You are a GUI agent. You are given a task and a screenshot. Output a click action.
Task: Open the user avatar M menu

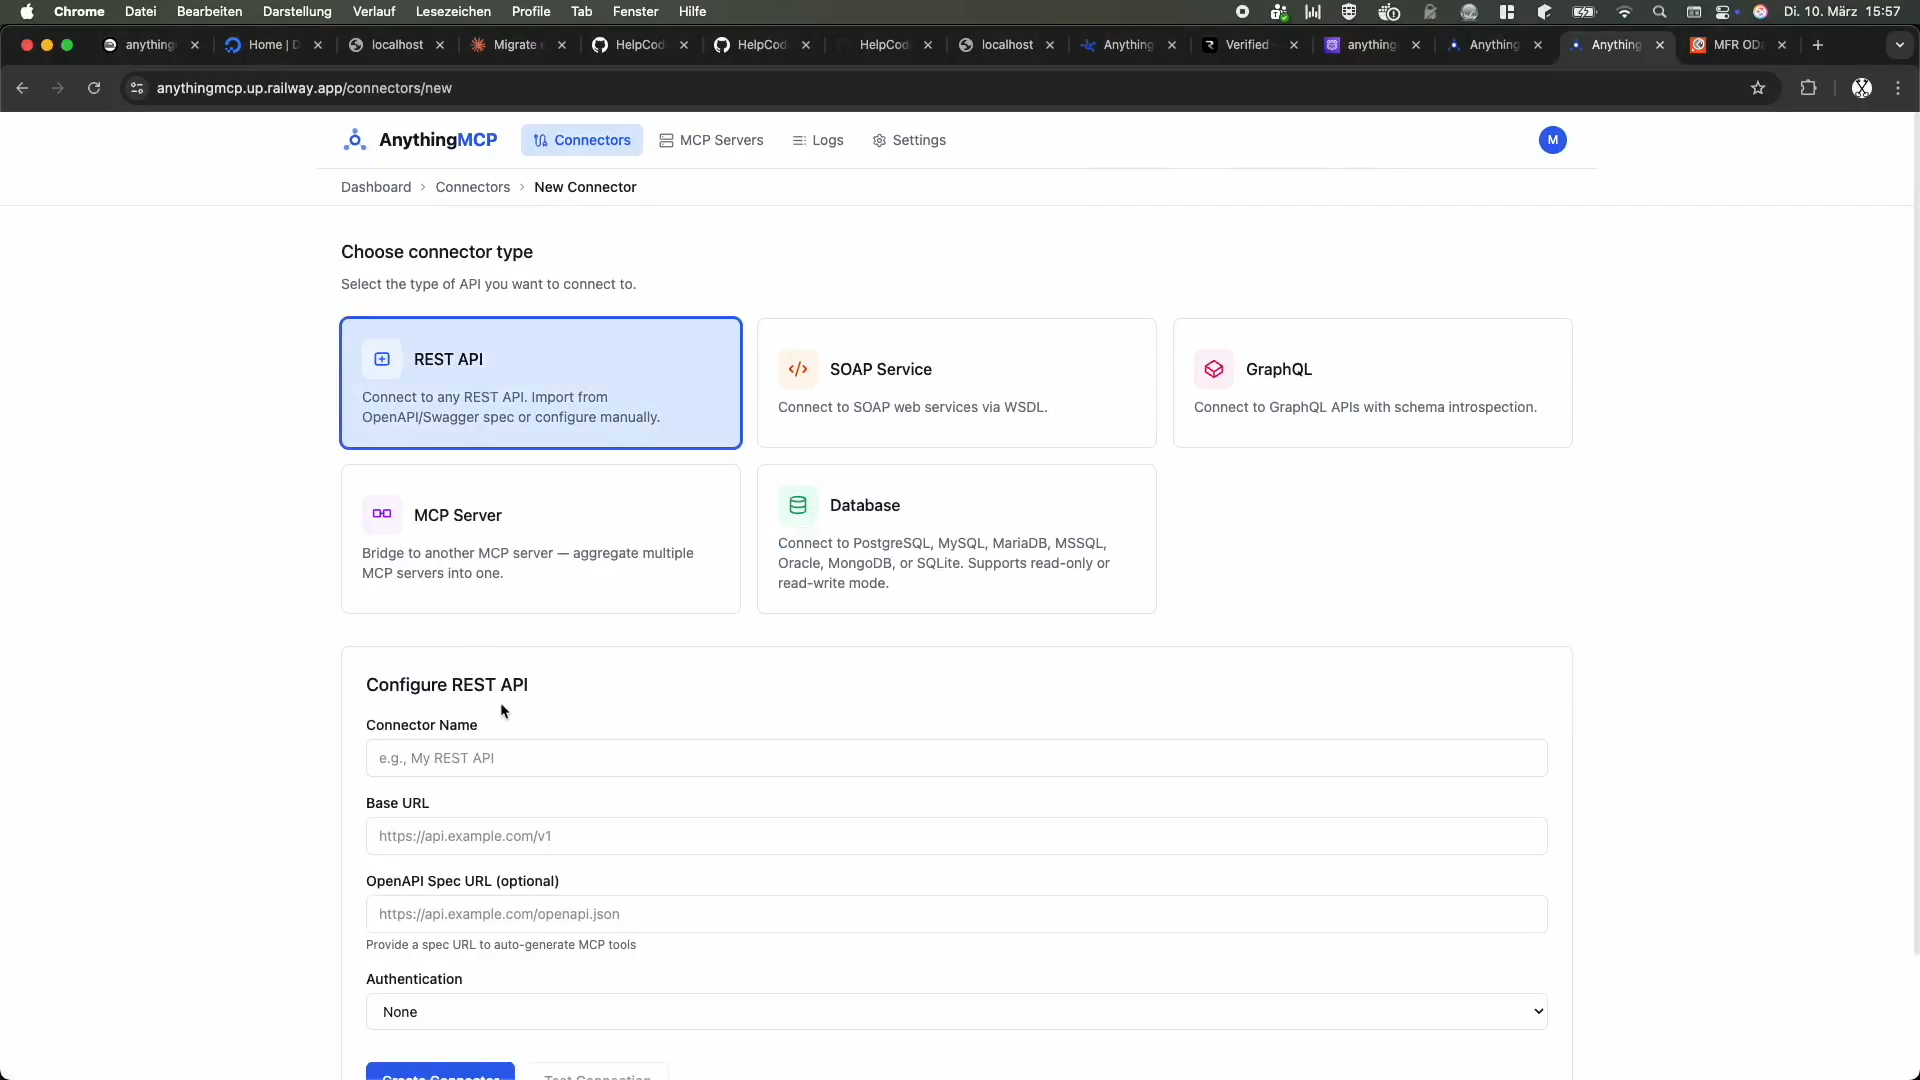[1553, 140]
